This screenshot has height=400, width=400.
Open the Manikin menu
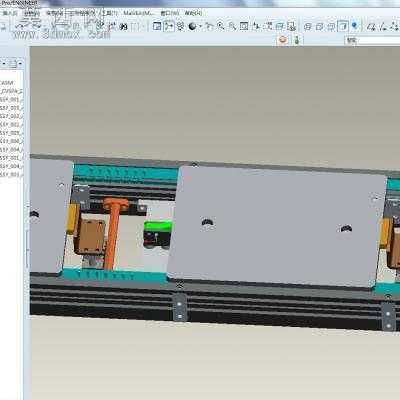tap(138, 13)
